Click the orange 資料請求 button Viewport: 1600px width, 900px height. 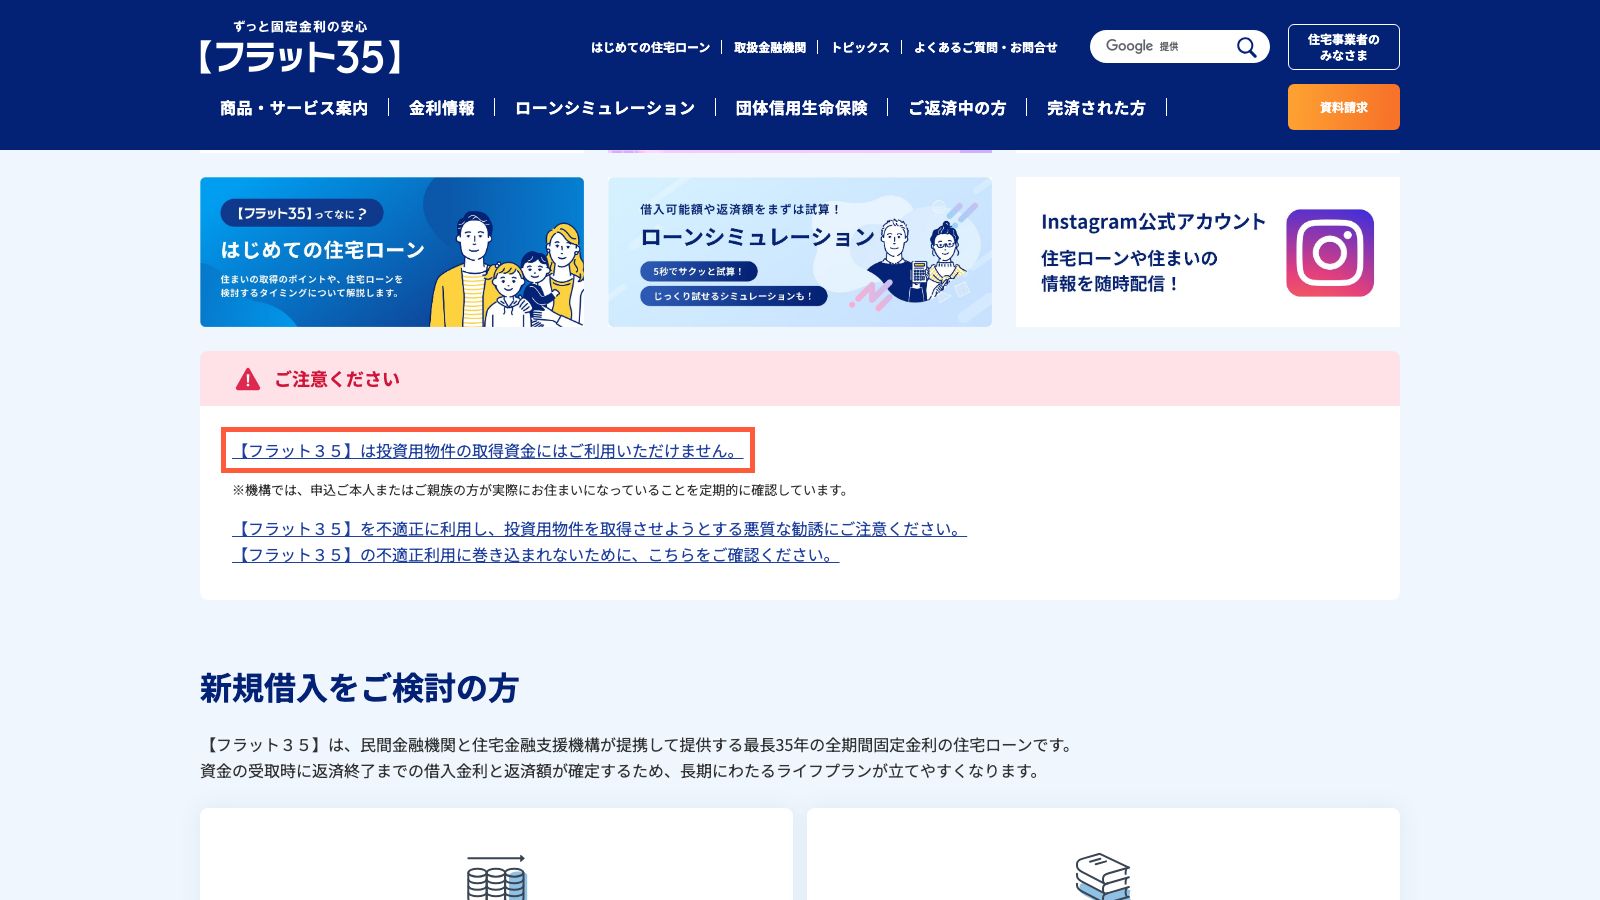point(1343,107)
